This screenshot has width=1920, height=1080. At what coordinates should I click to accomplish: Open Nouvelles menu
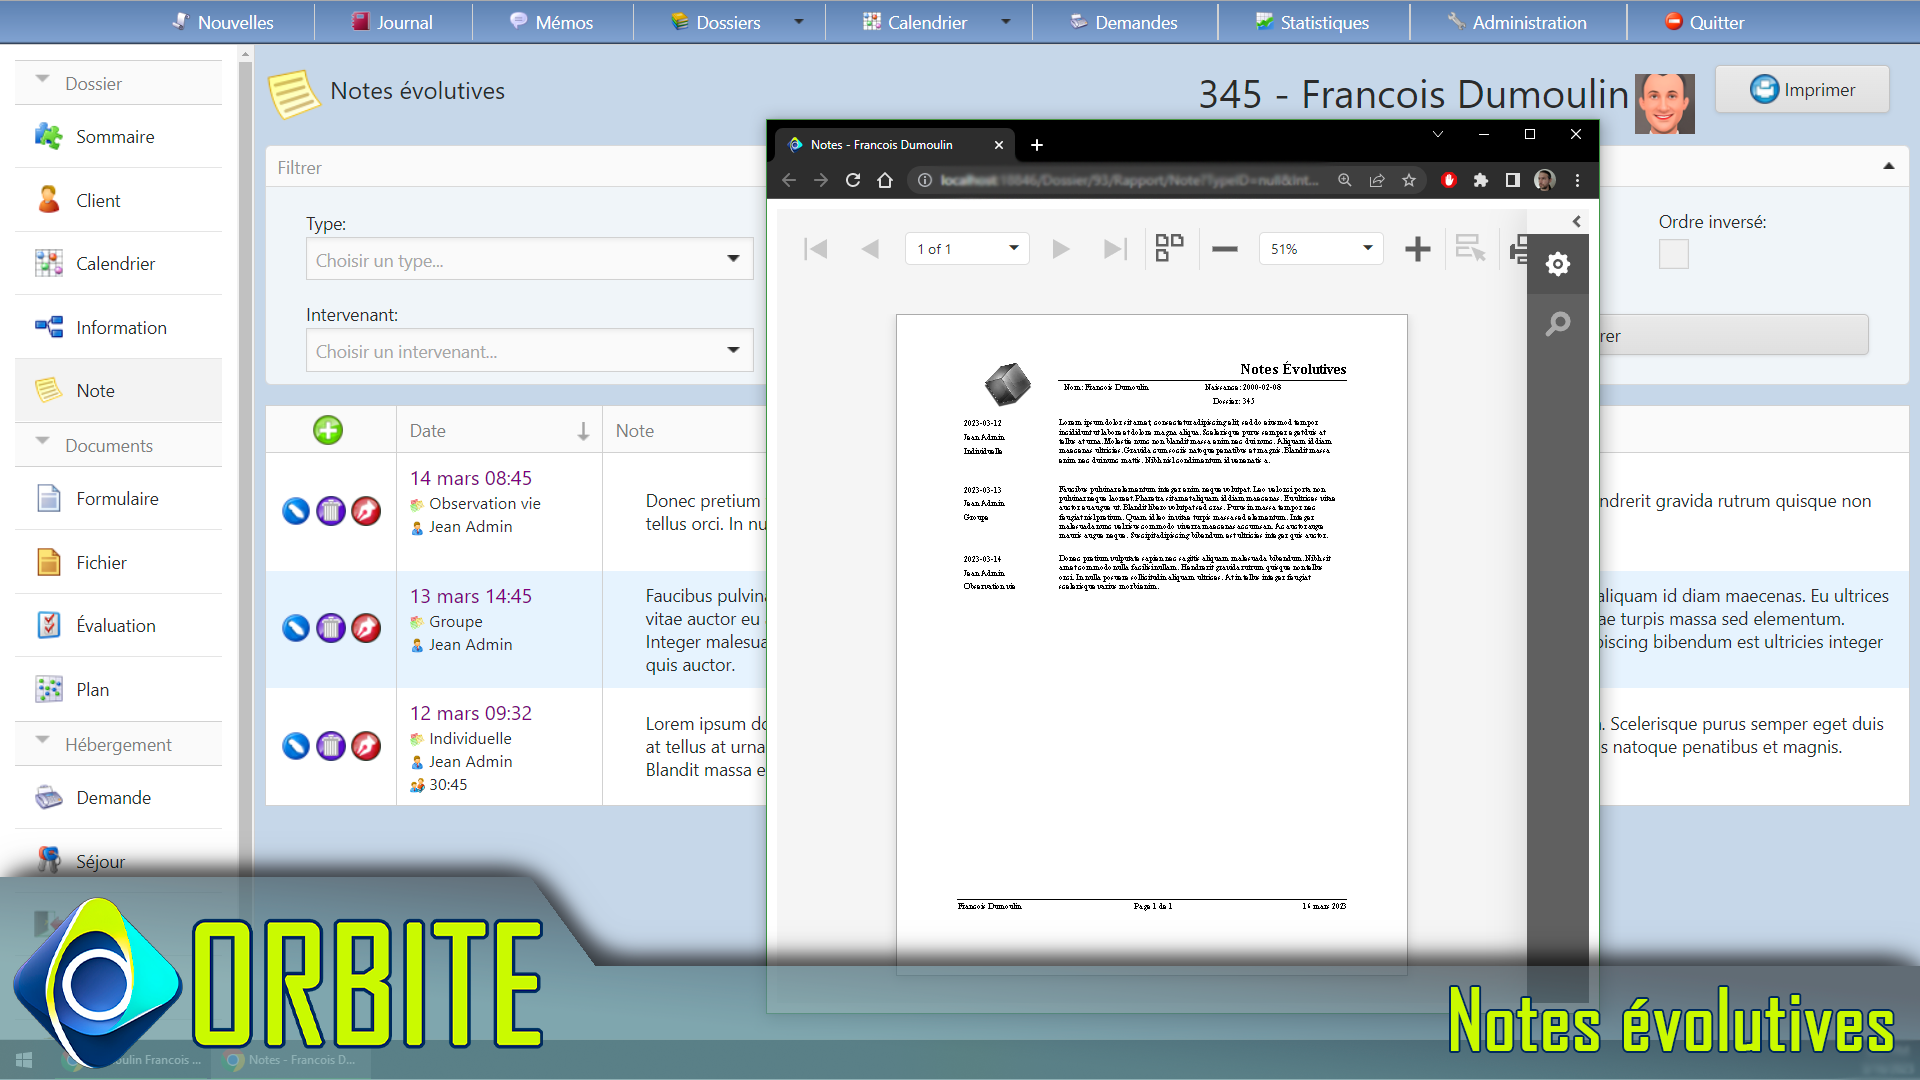(x=222, y=22)
